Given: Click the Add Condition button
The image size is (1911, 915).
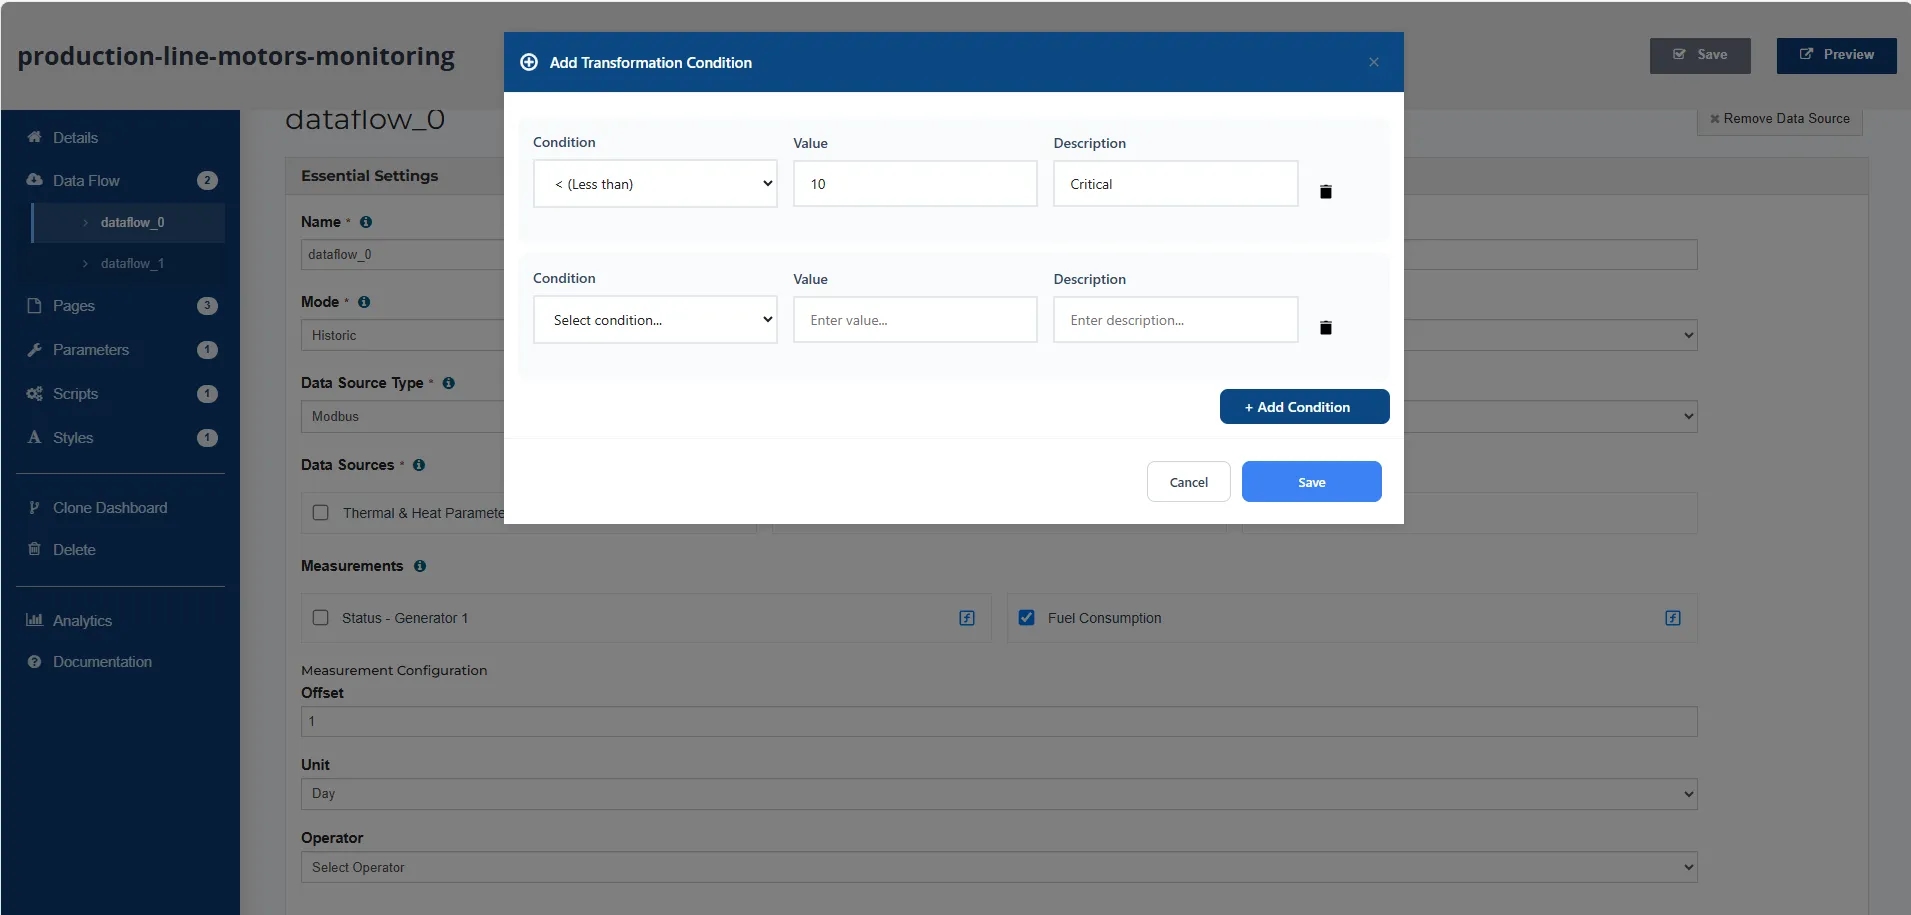Looking at the screenshot, I should [x=1303, y=406].
